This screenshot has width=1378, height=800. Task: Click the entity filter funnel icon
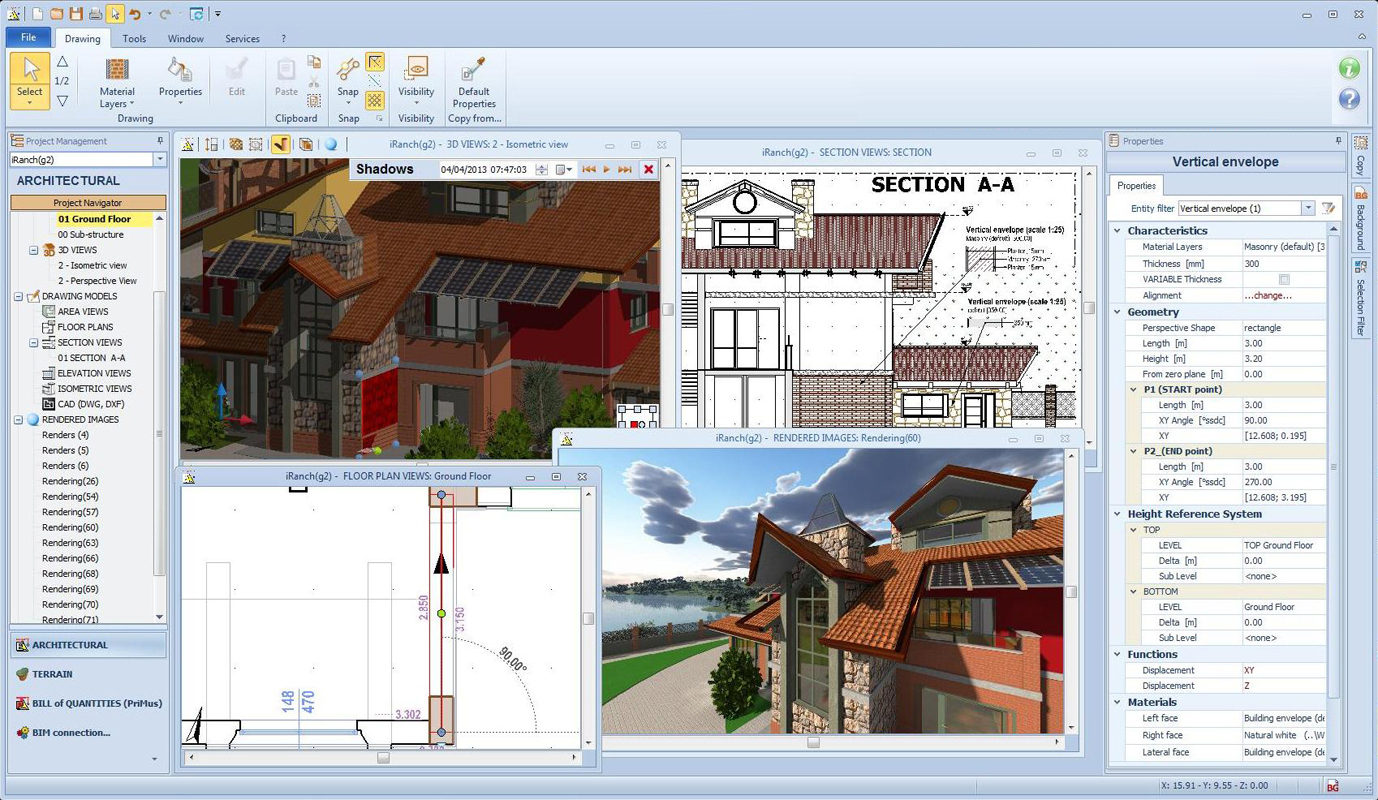[1328, 208]
